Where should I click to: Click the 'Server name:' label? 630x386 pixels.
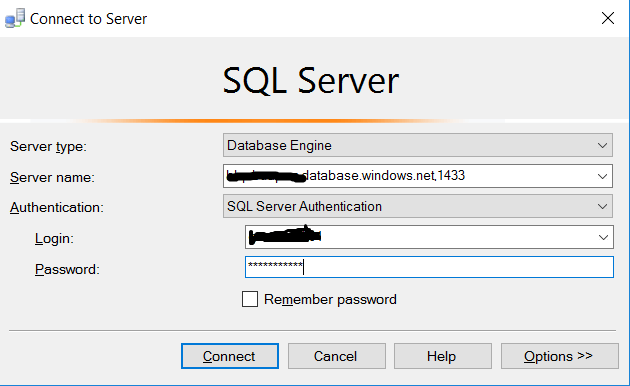click(52, 177)
